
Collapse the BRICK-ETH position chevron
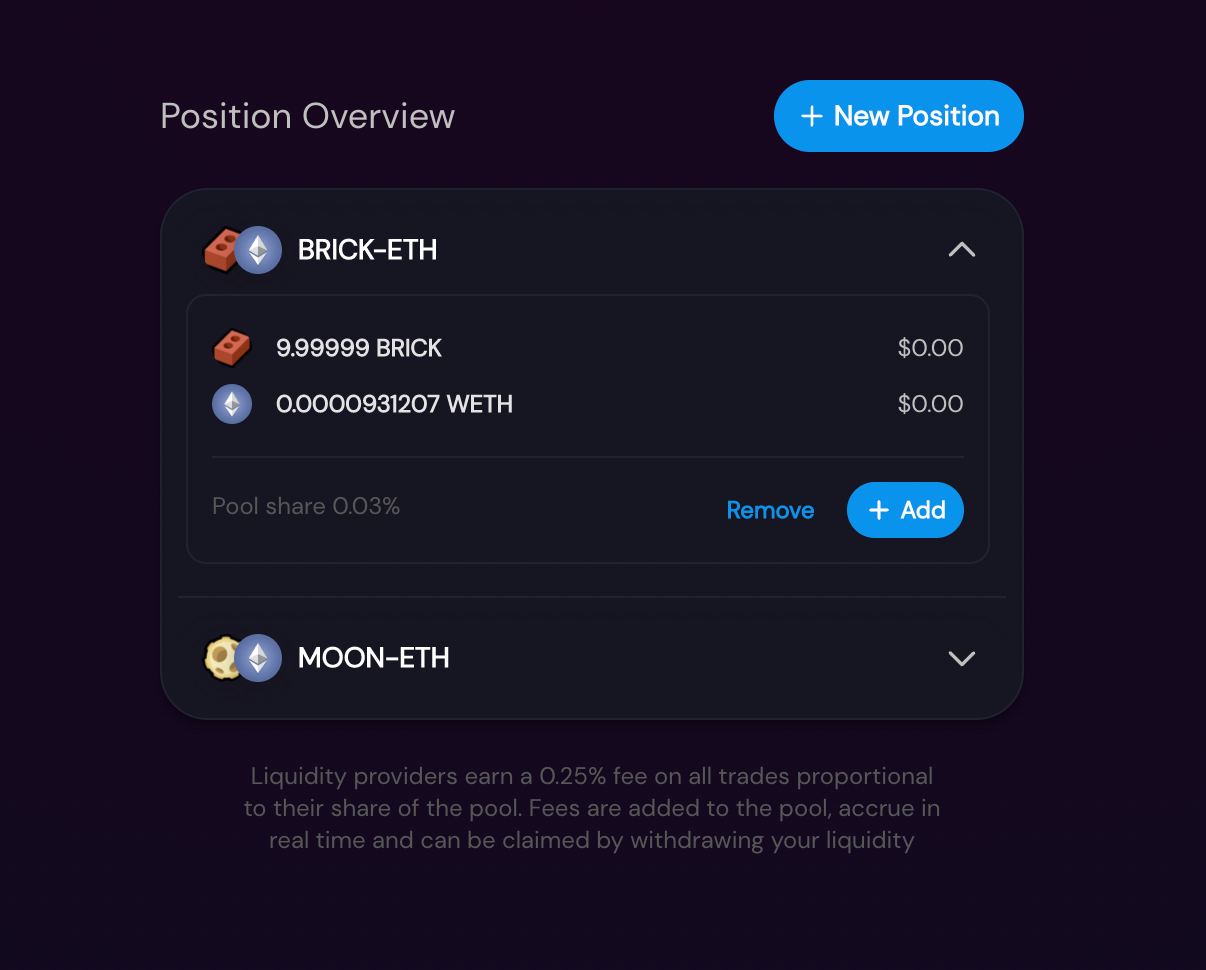click(961, 250)
